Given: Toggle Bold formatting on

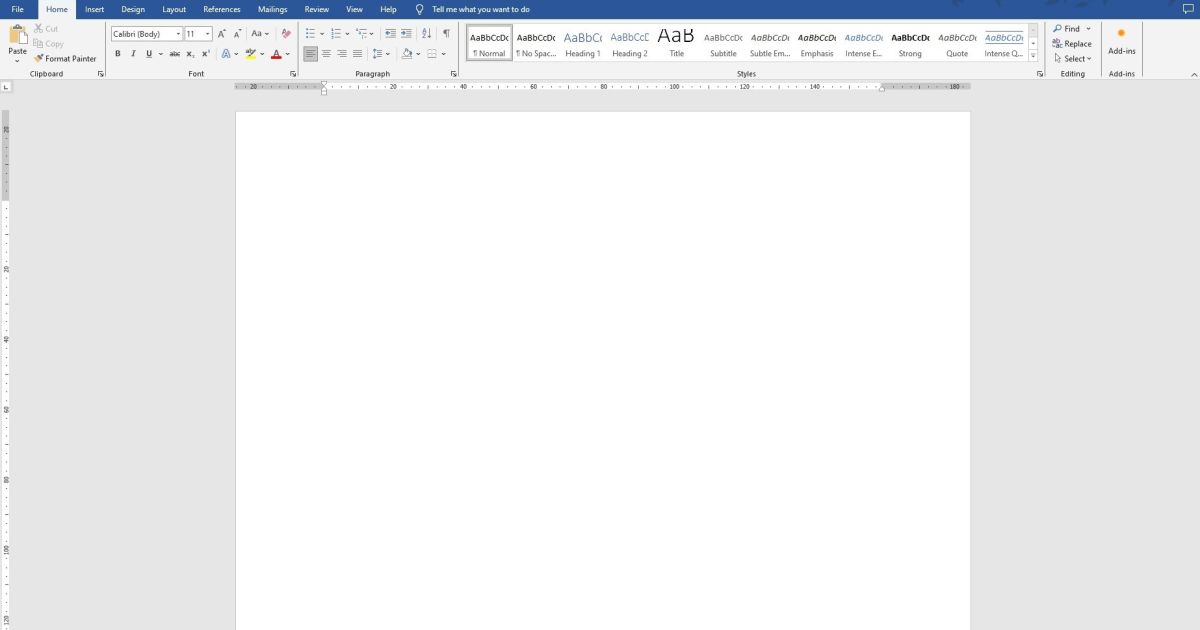Looking at the screenshot, I should coord(118,54).
